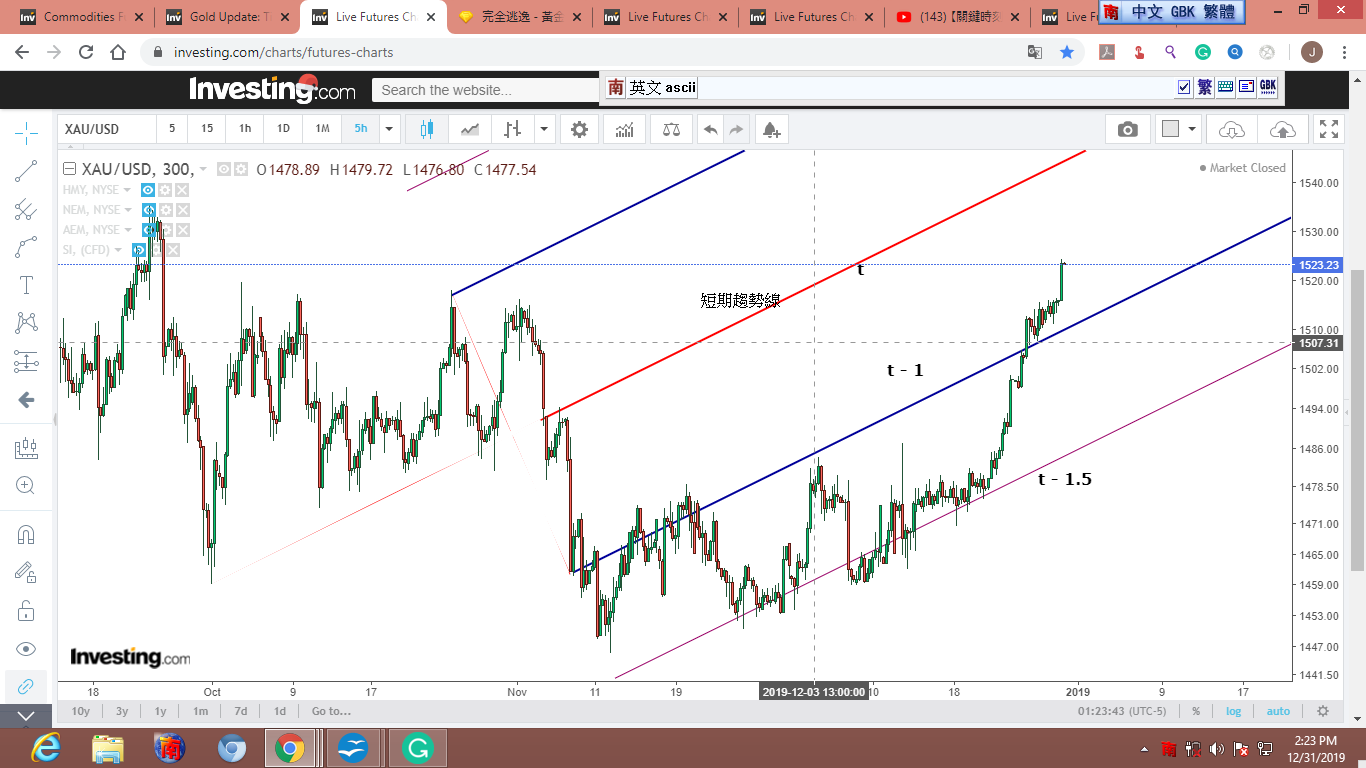Click the Compare scales icon

tap(671, 129)
